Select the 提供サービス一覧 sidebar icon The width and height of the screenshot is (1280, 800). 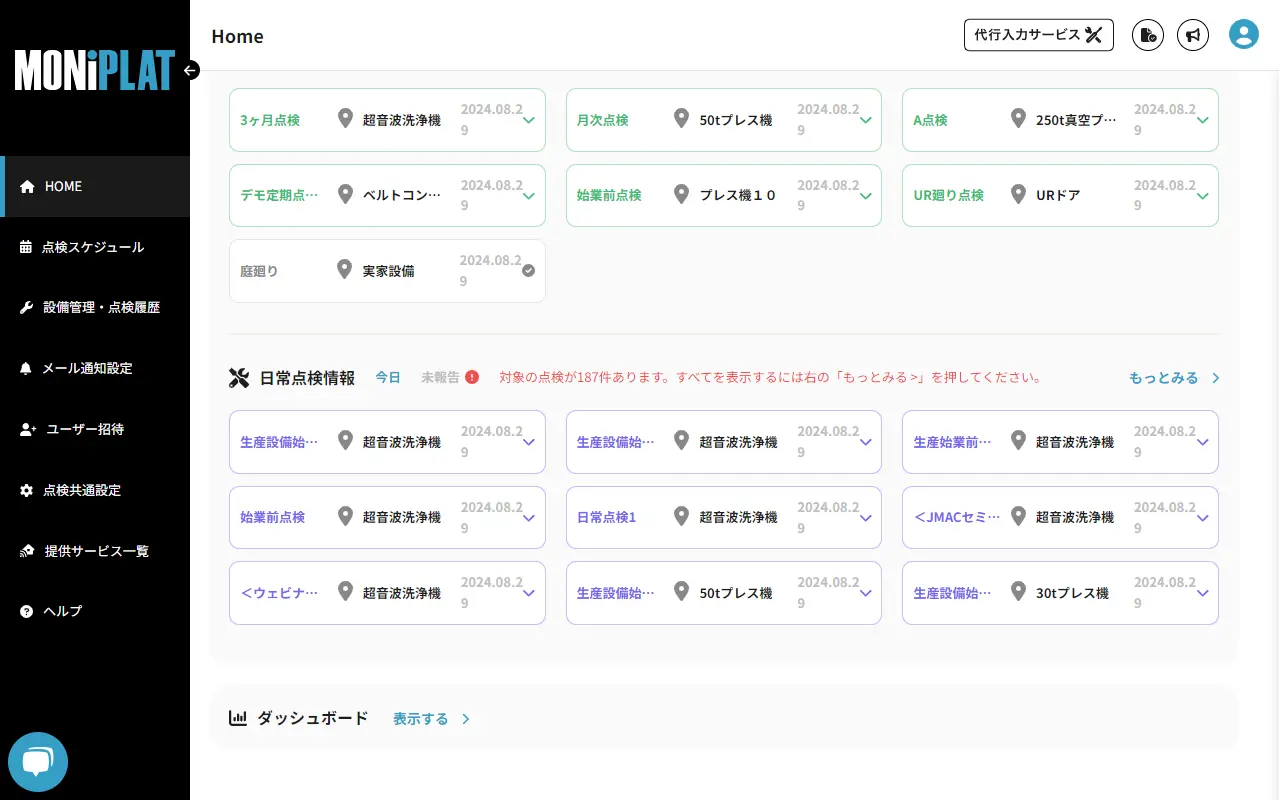click(x=25, y=550)
